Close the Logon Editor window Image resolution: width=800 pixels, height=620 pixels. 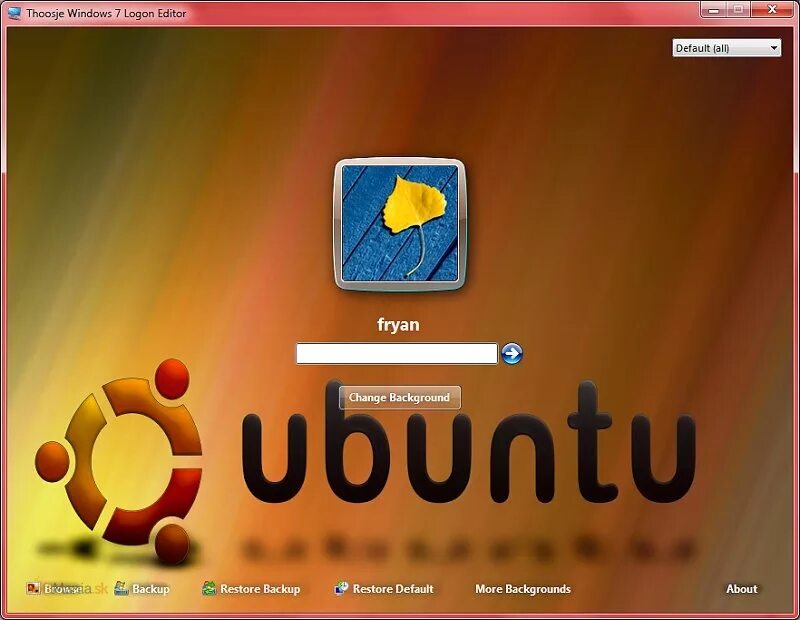(772, 10)
